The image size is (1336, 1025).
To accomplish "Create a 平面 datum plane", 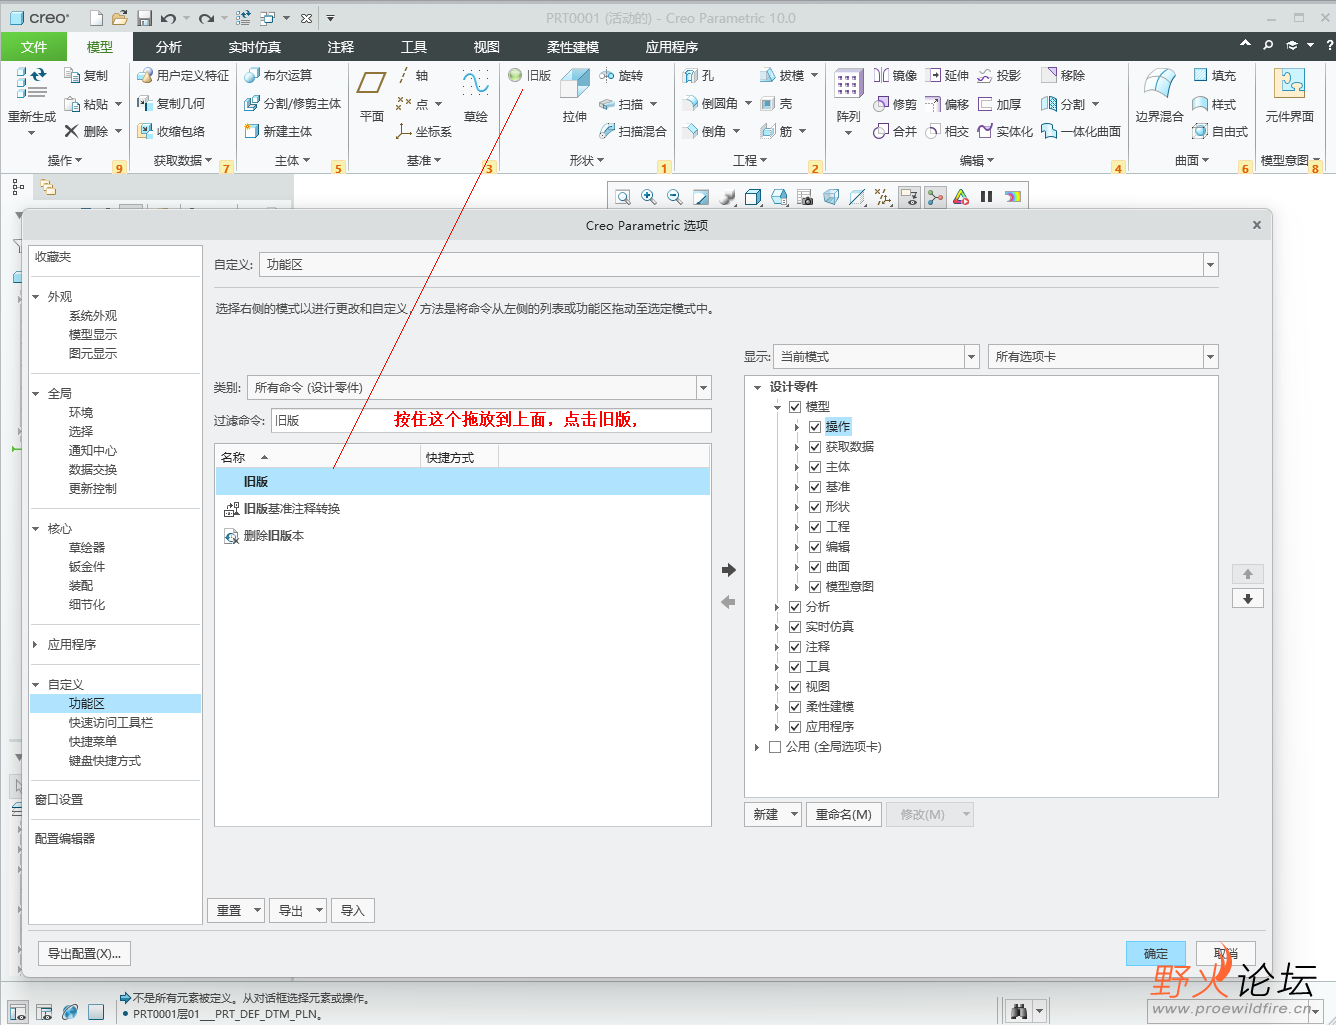I will (372, 95).
